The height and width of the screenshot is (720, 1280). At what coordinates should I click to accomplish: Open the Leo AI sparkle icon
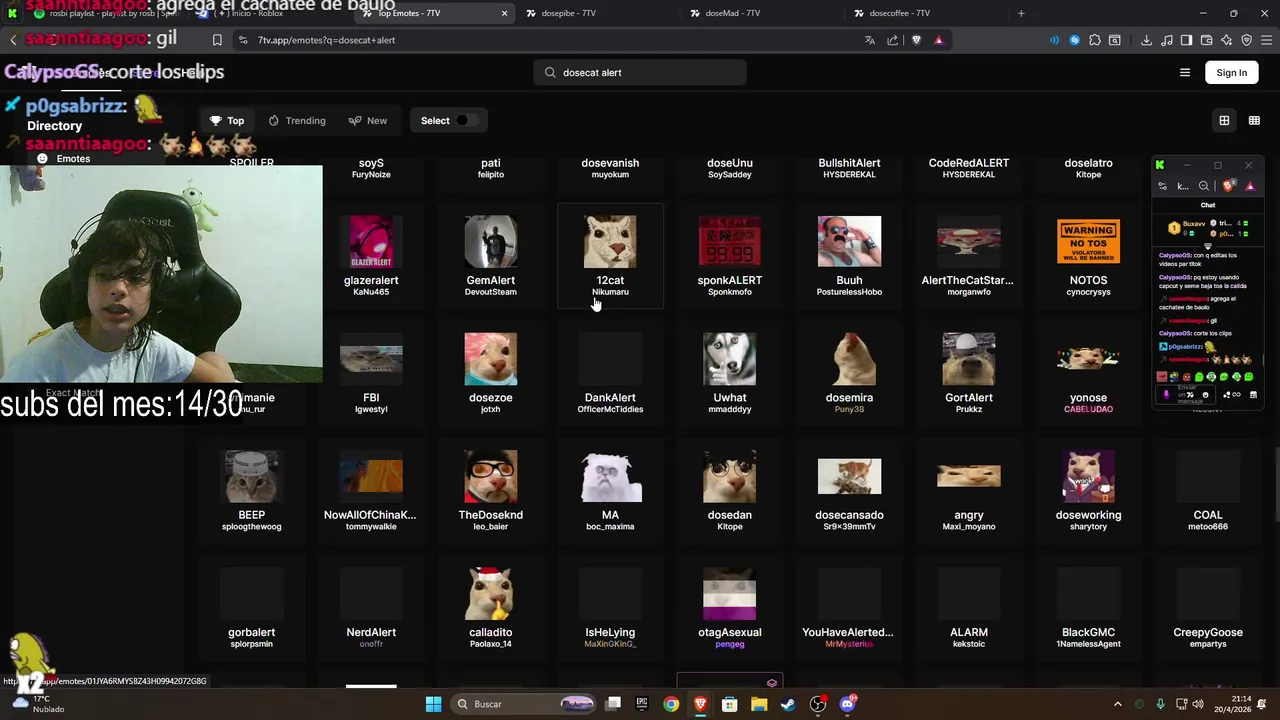[1226, 40]
